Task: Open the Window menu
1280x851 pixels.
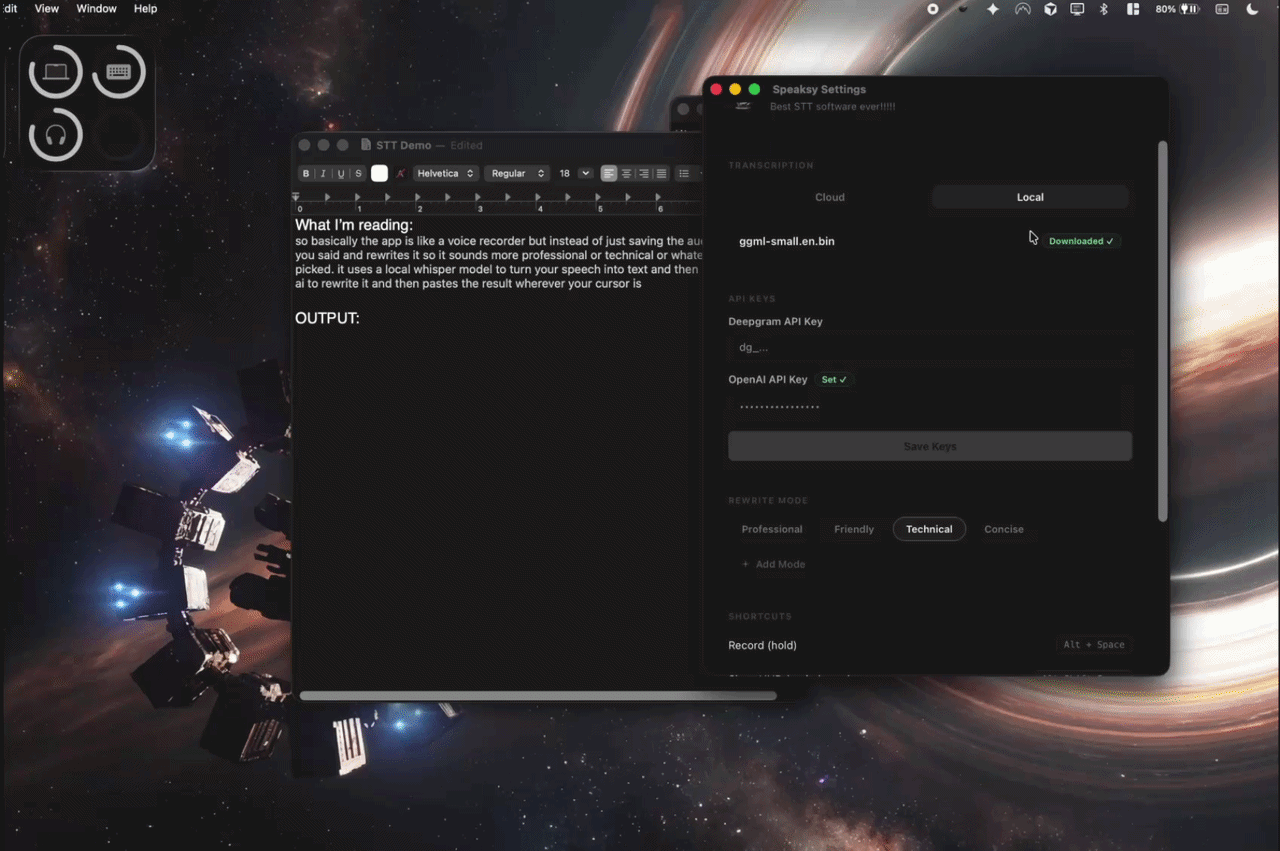Action: point(96,8)
